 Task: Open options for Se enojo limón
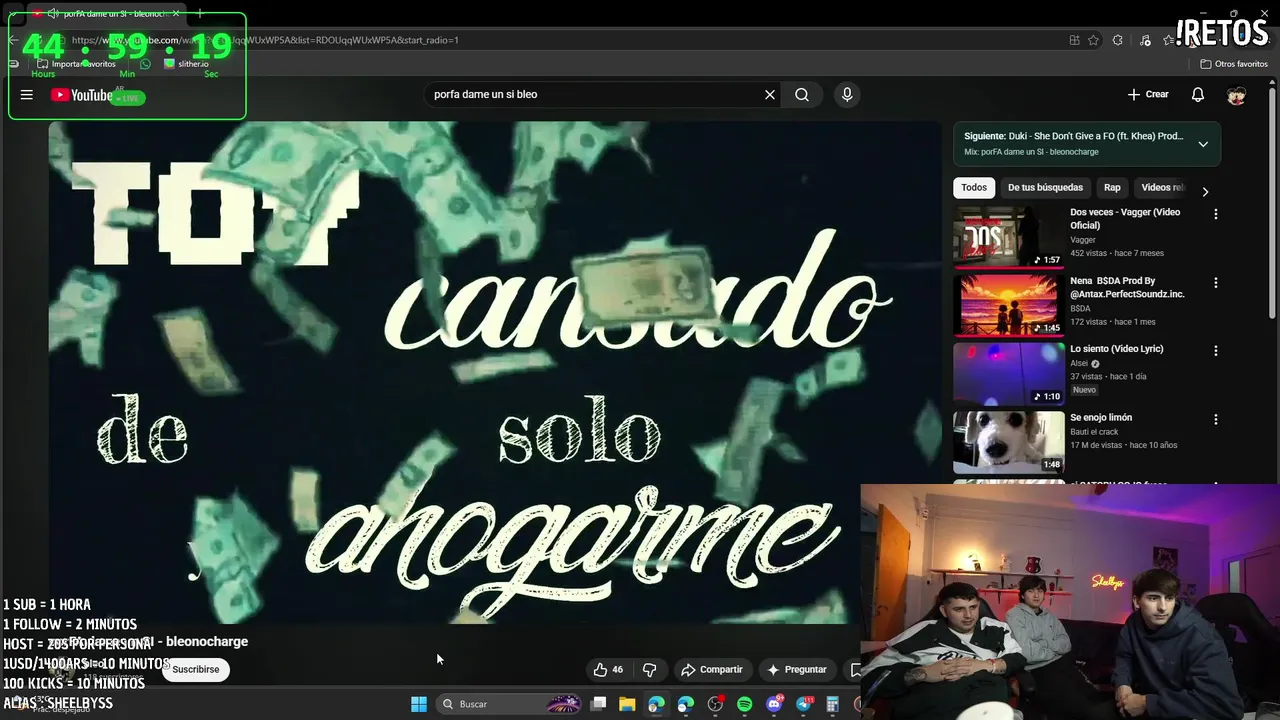tap(1216, 420)
